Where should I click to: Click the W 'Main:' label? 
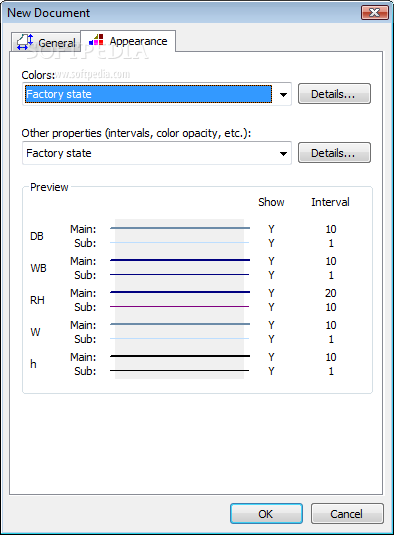(83, 325)
